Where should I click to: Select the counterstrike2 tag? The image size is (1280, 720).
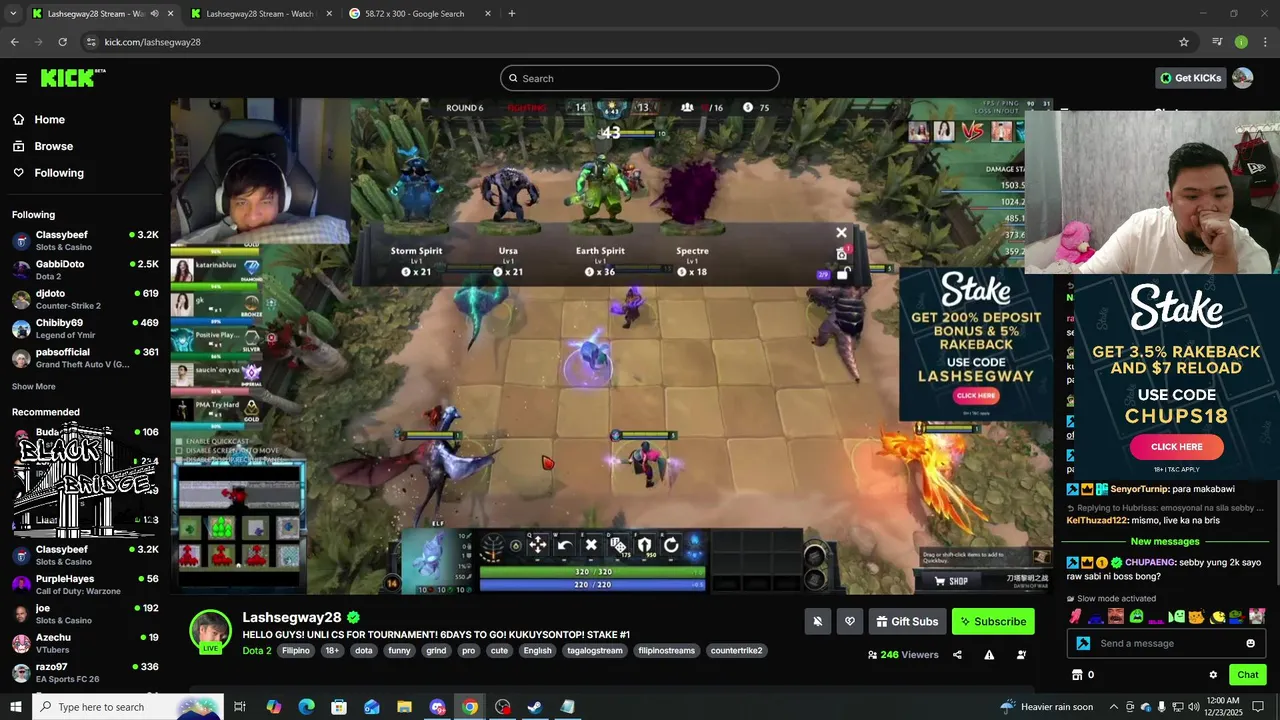(737, 650)
